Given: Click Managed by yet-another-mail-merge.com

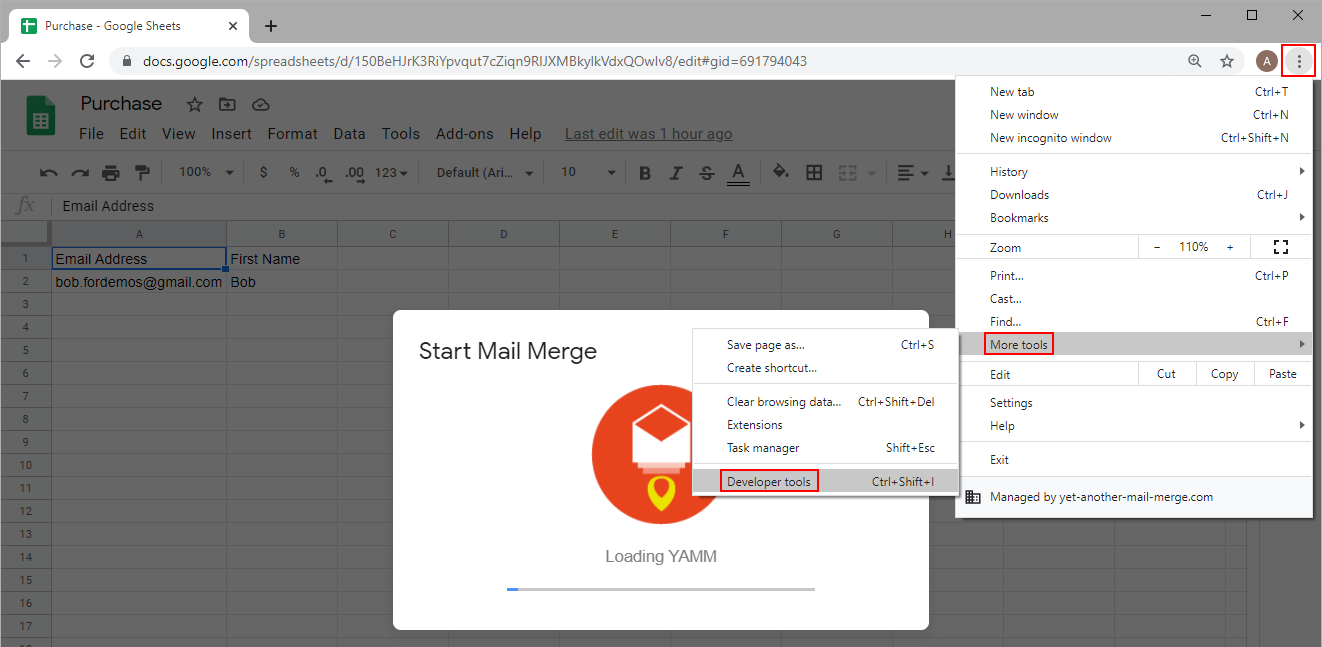Looking at the screenshot, I should 1134,497.
